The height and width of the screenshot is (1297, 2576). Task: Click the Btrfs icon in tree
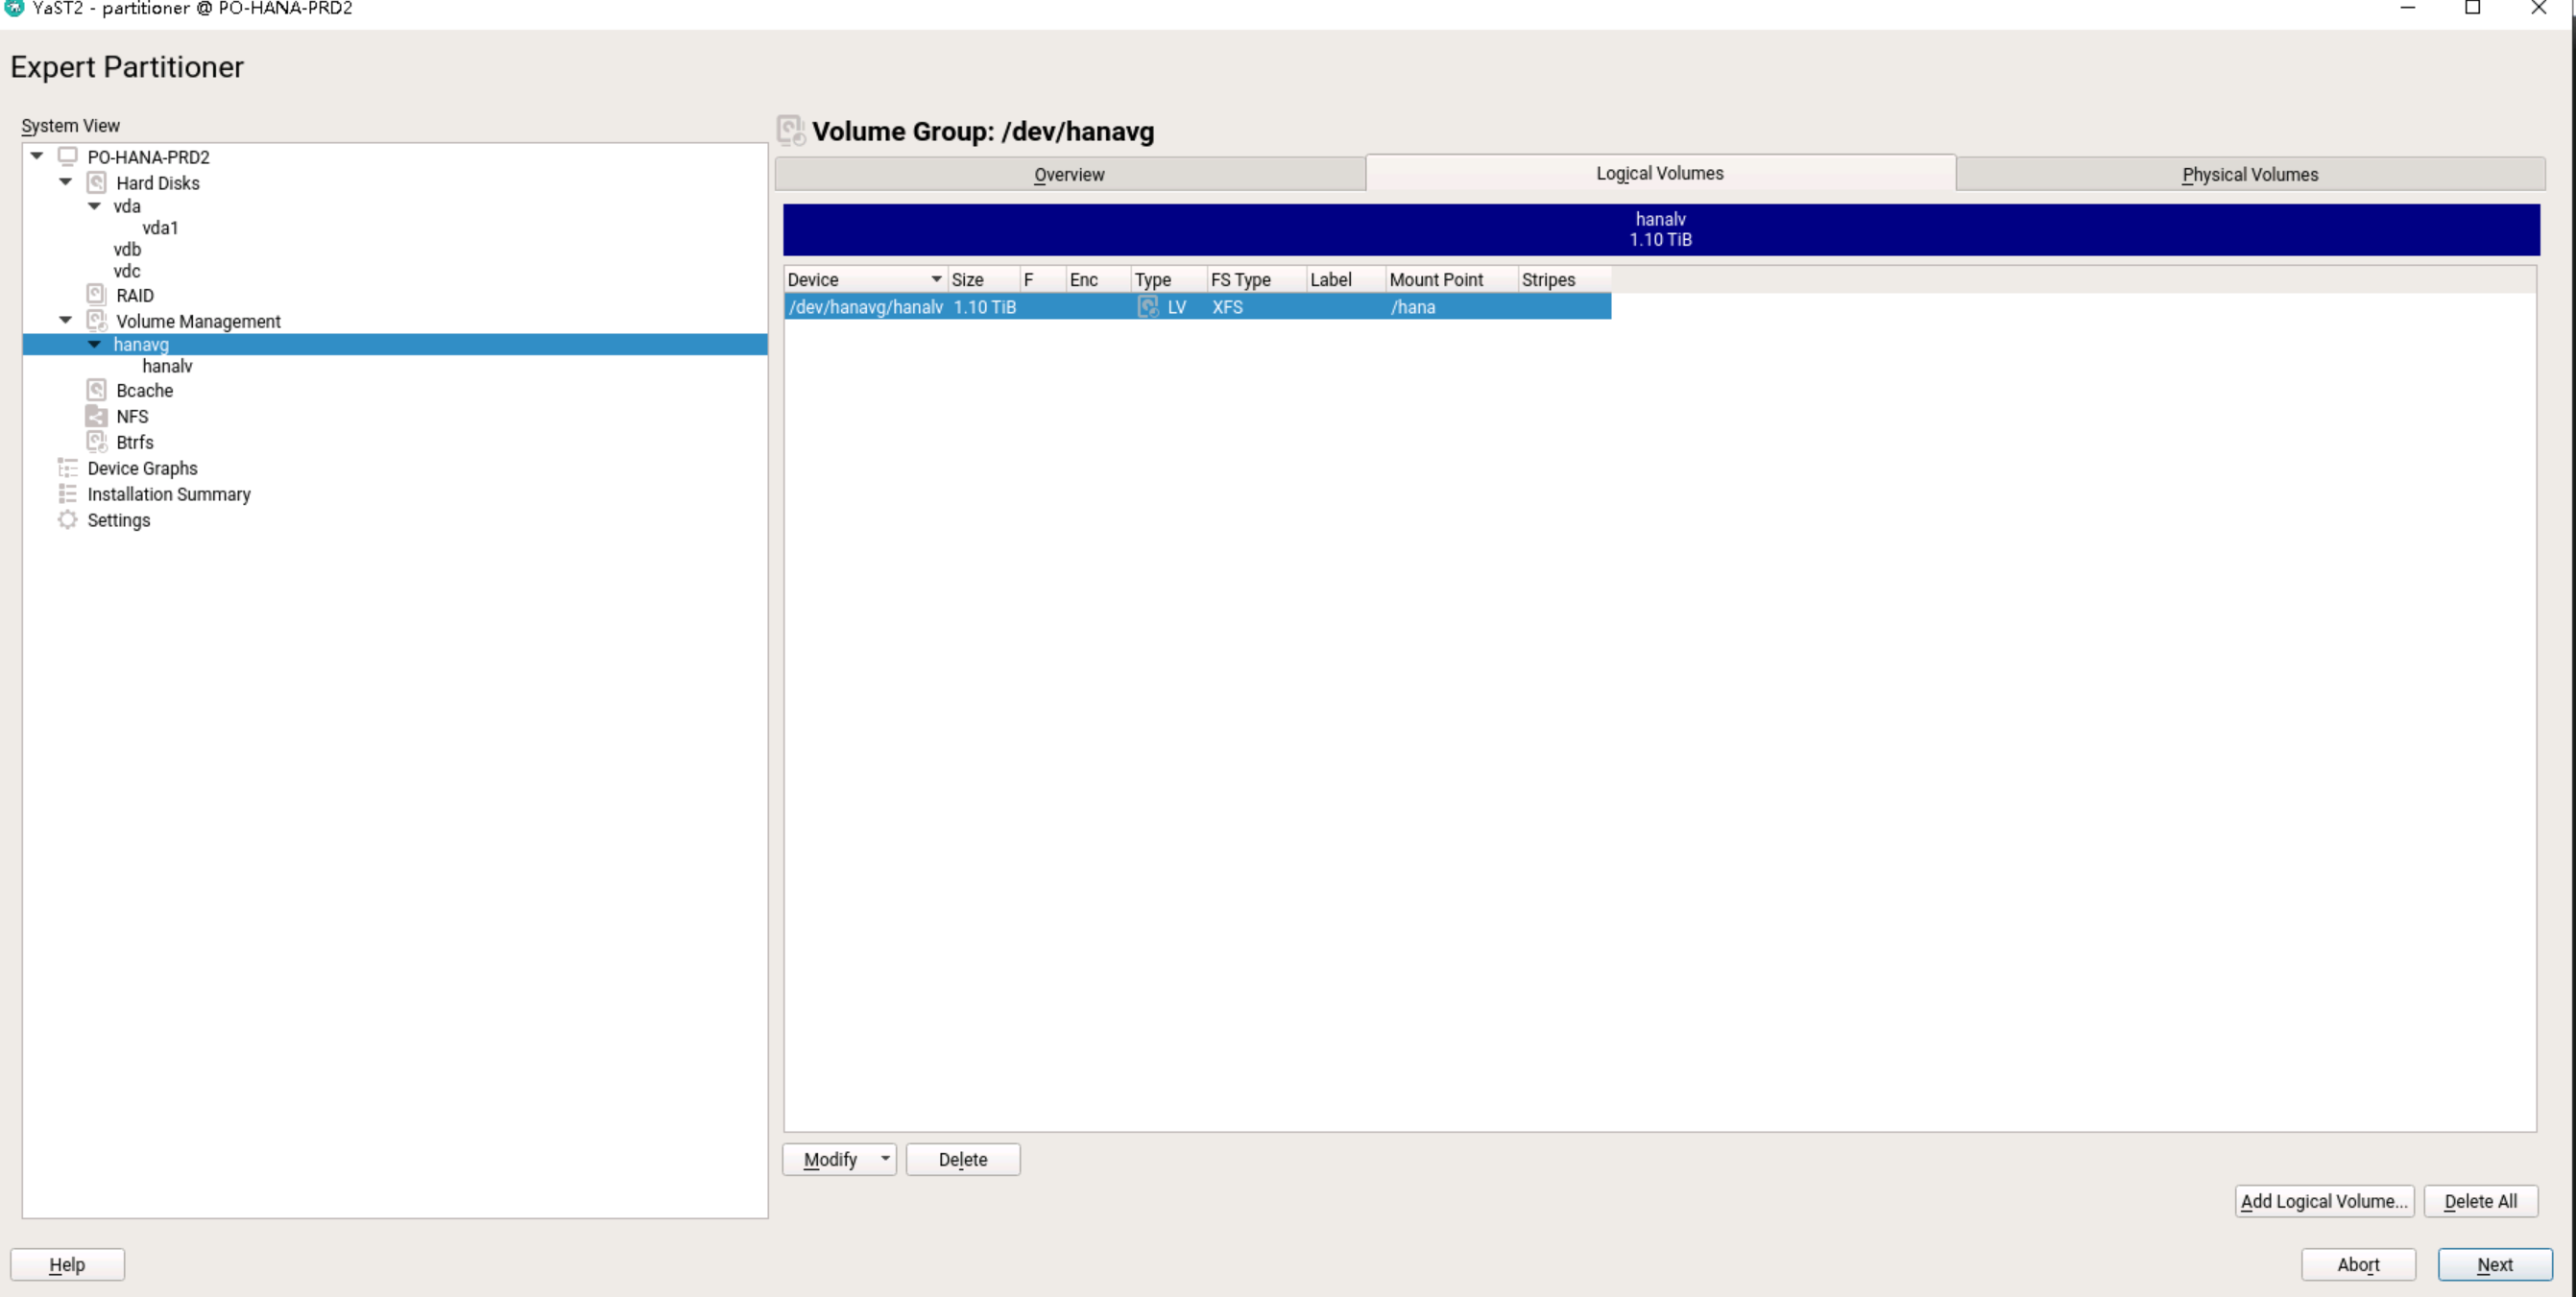(96, 442)
